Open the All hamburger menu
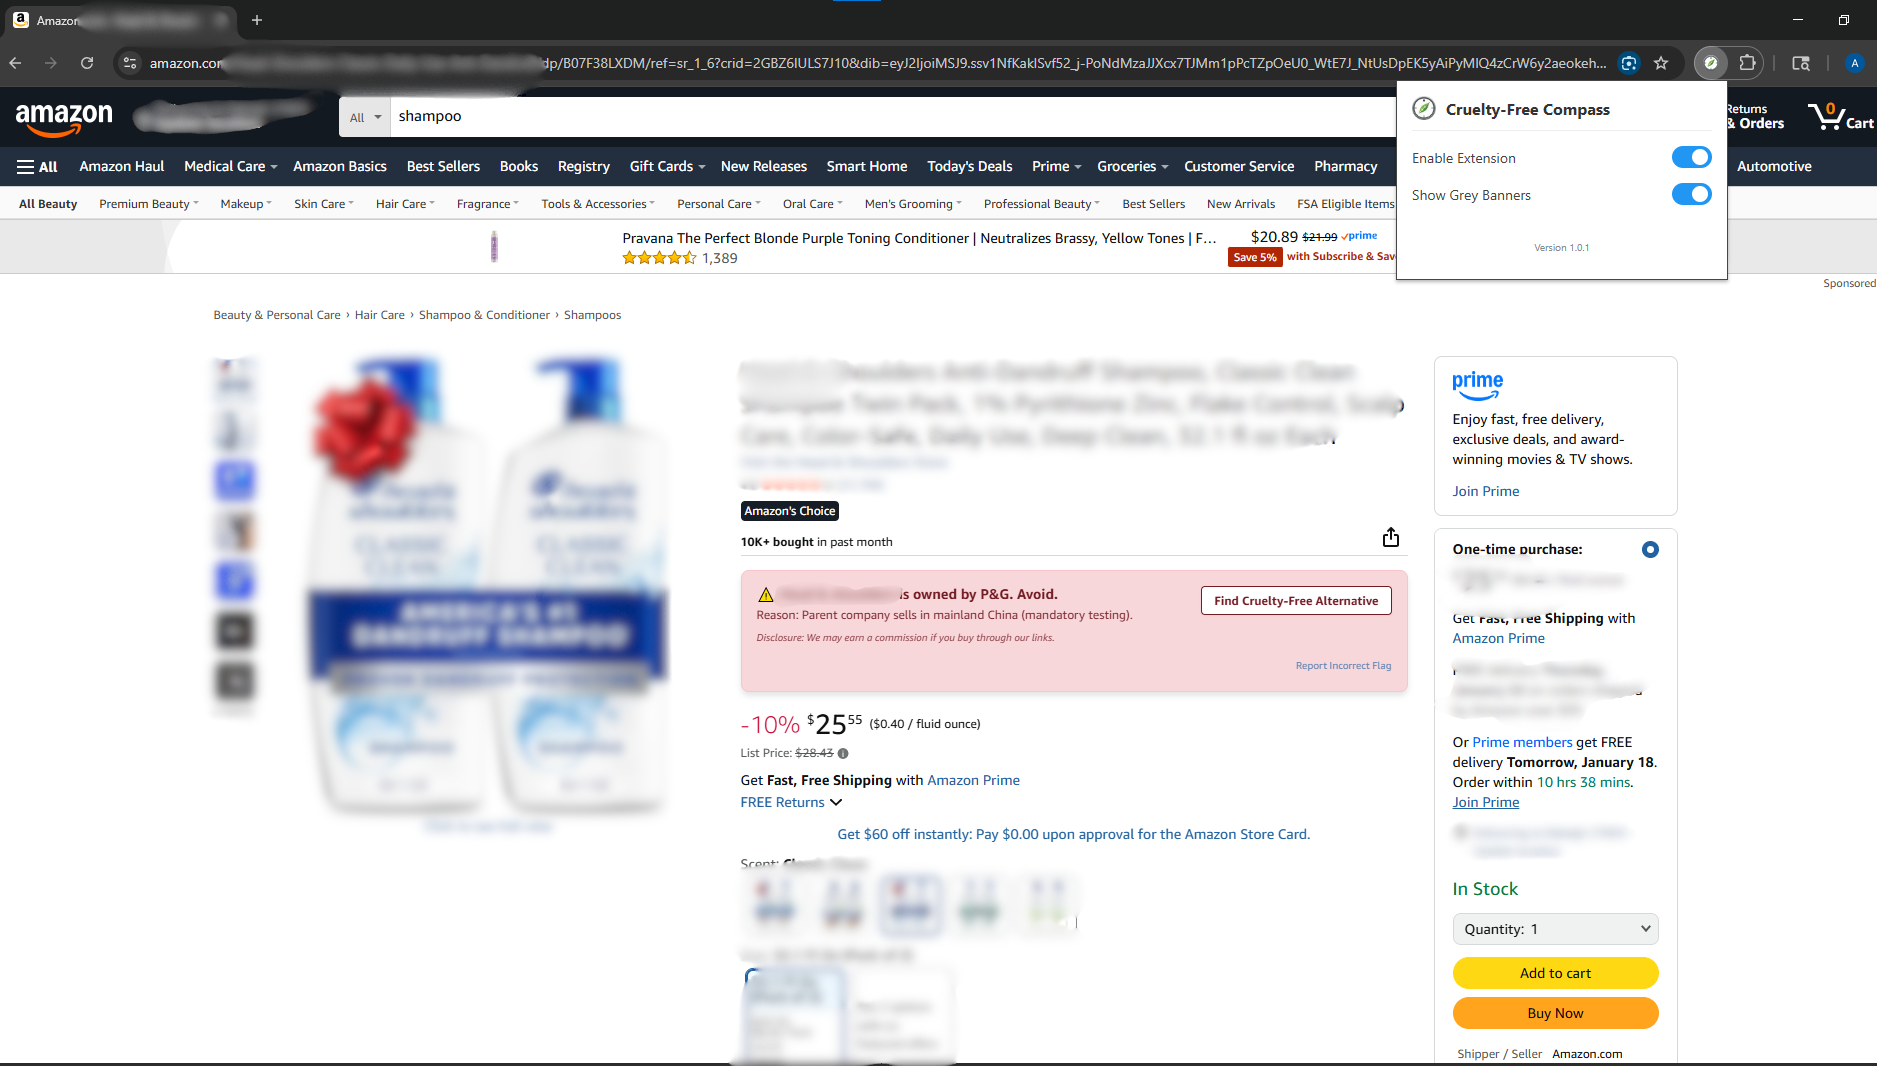The width and height of the screenshot is (1877, 1066). (36, 166)
